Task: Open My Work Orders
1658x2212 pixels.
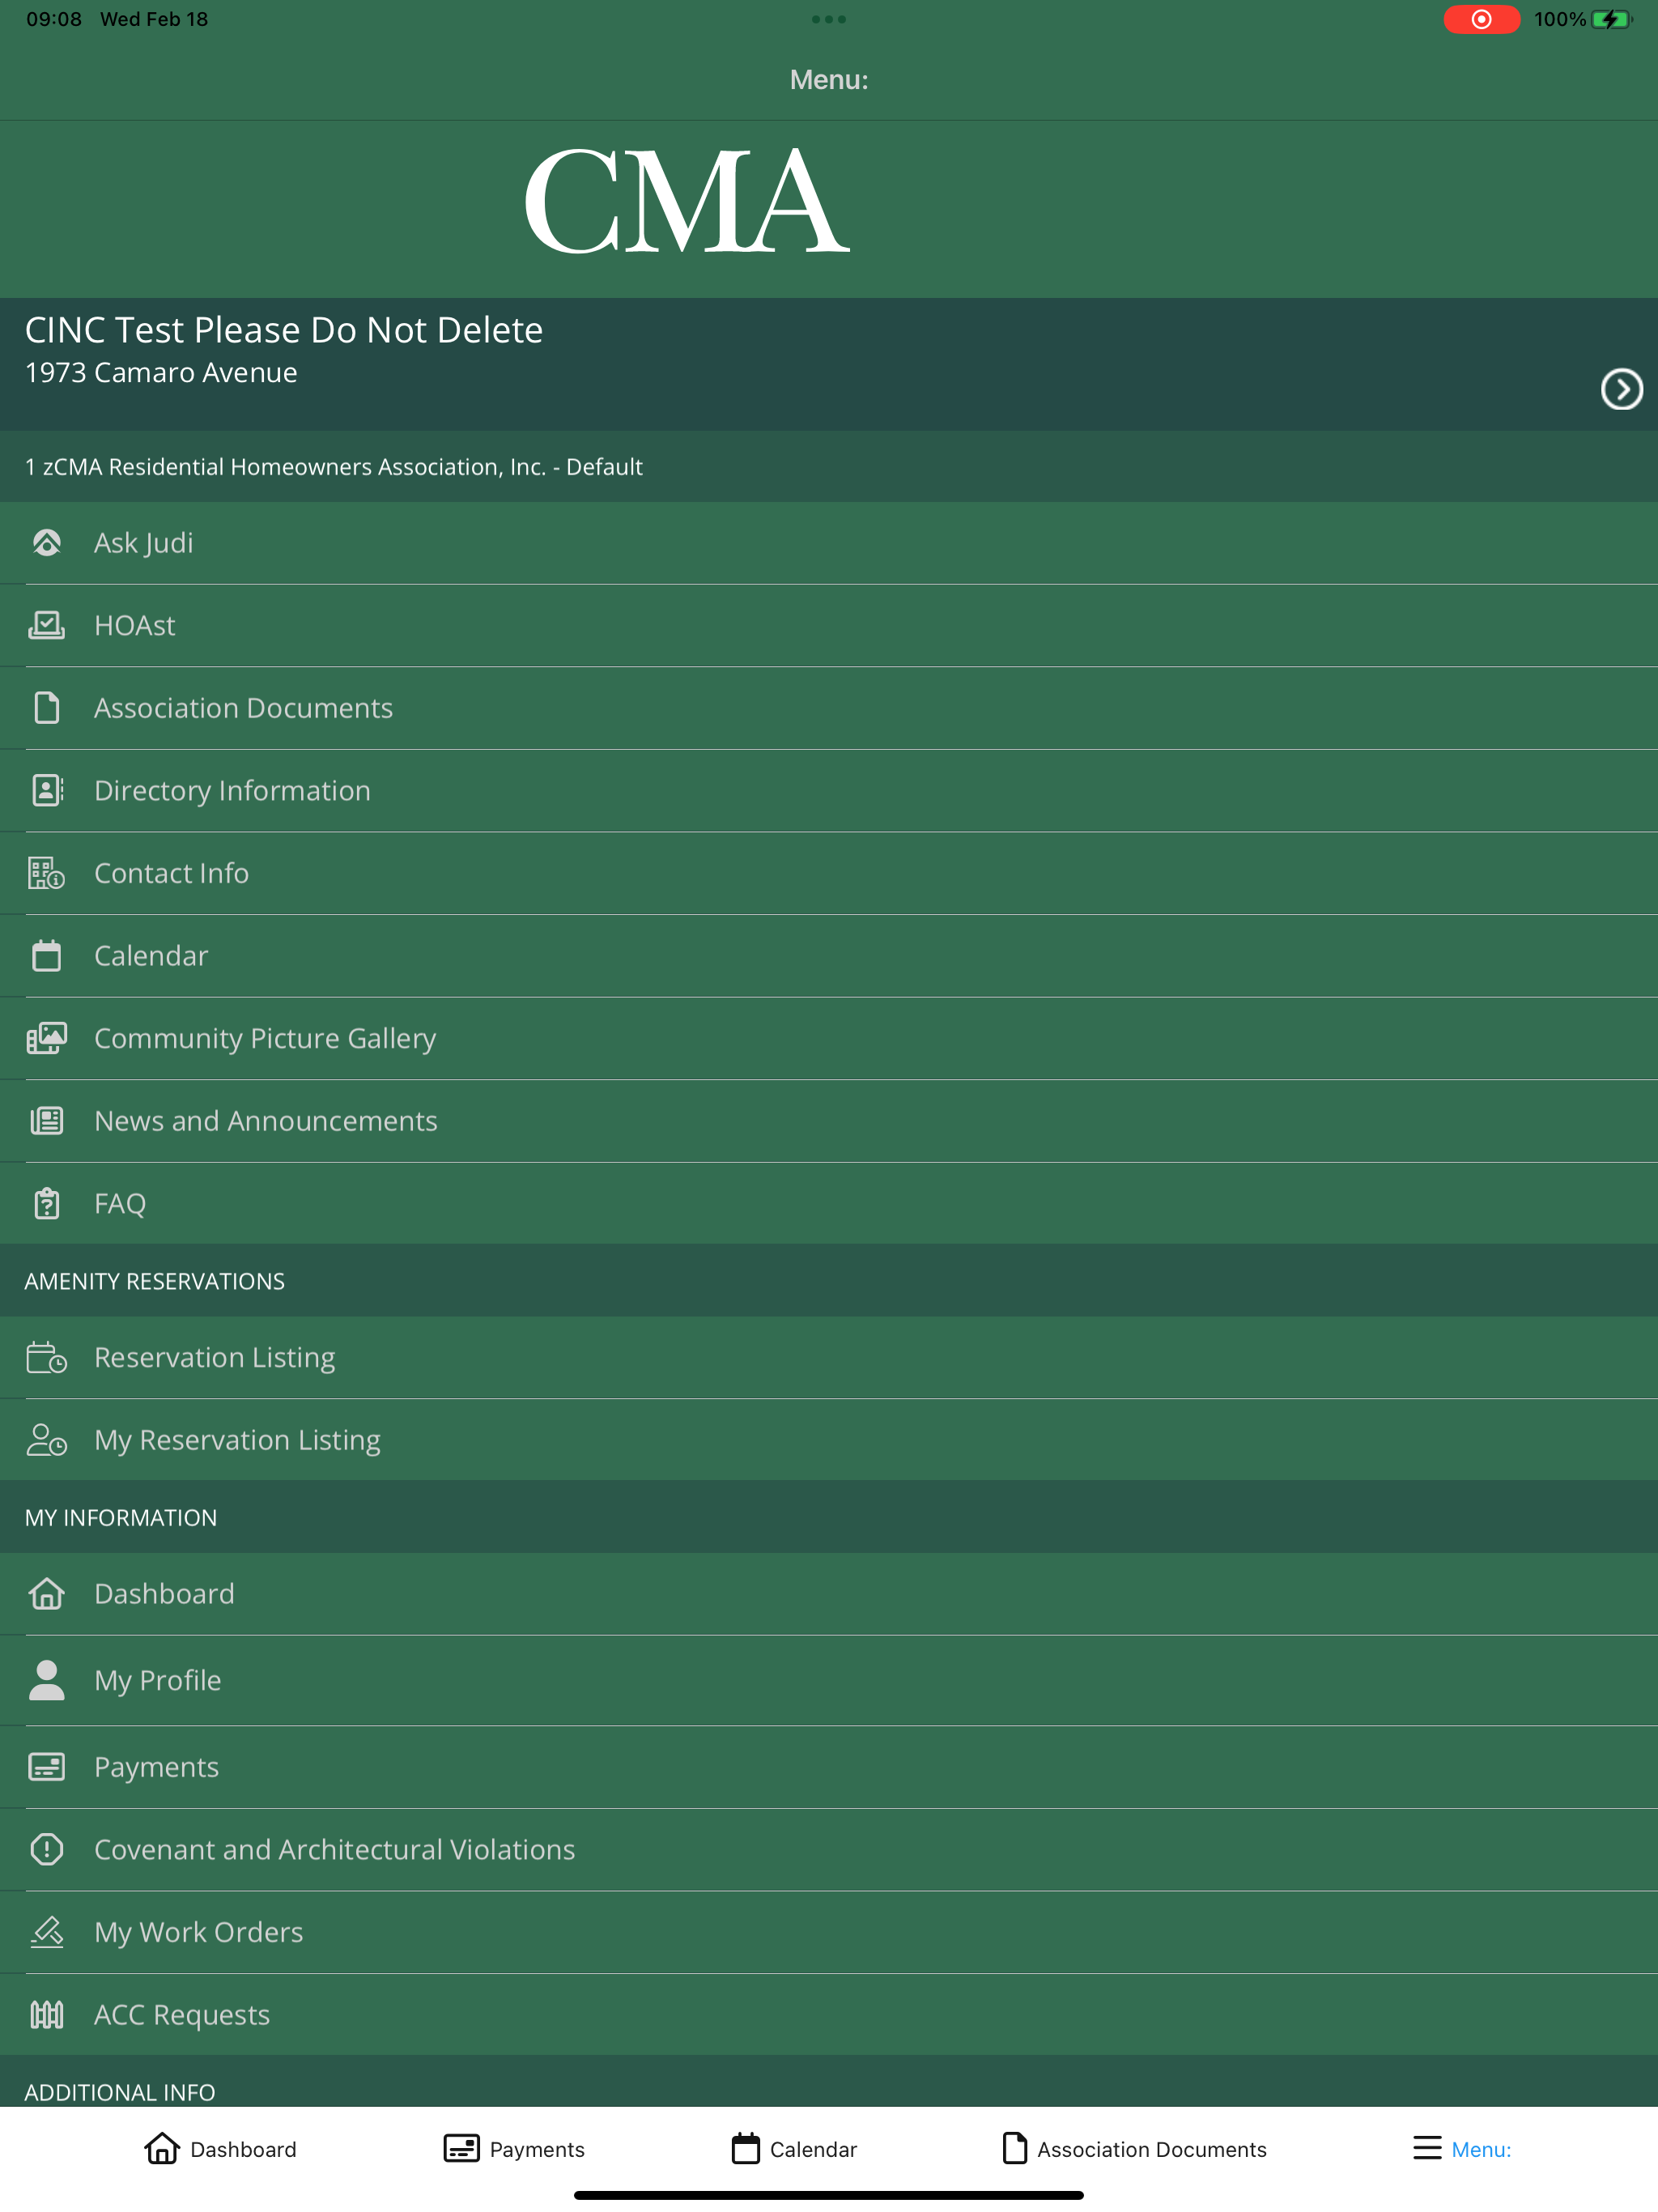Action: 829,1932
